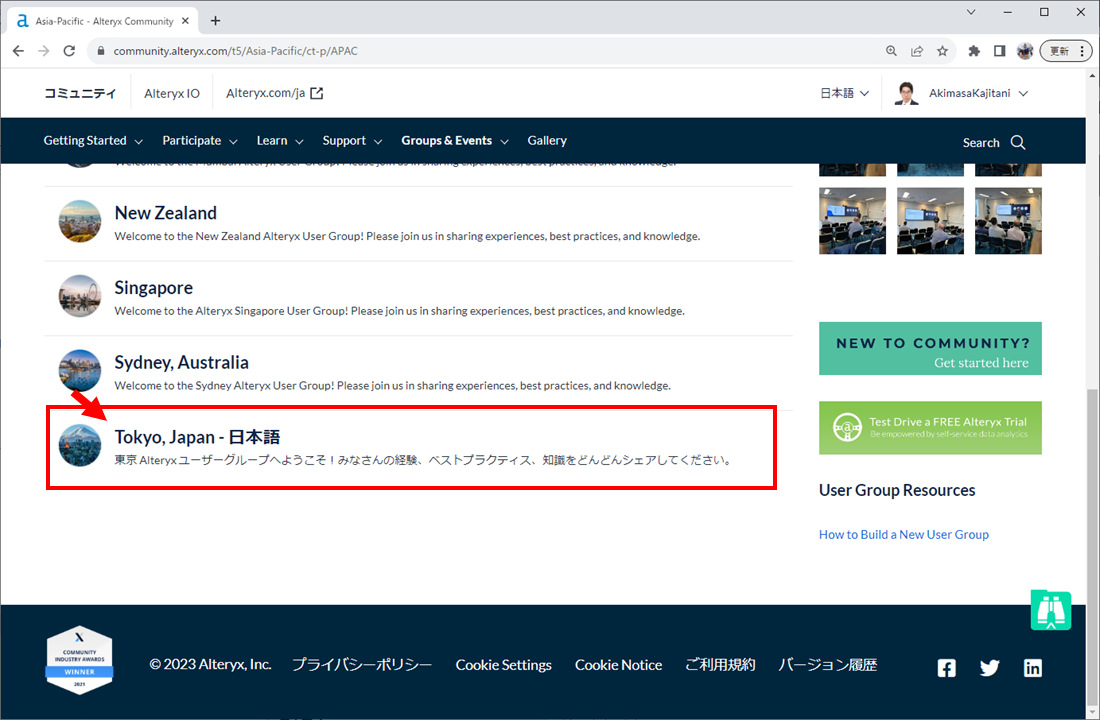
Task: Reload the page with the refresh icon
Action: [x=69, y=51]
